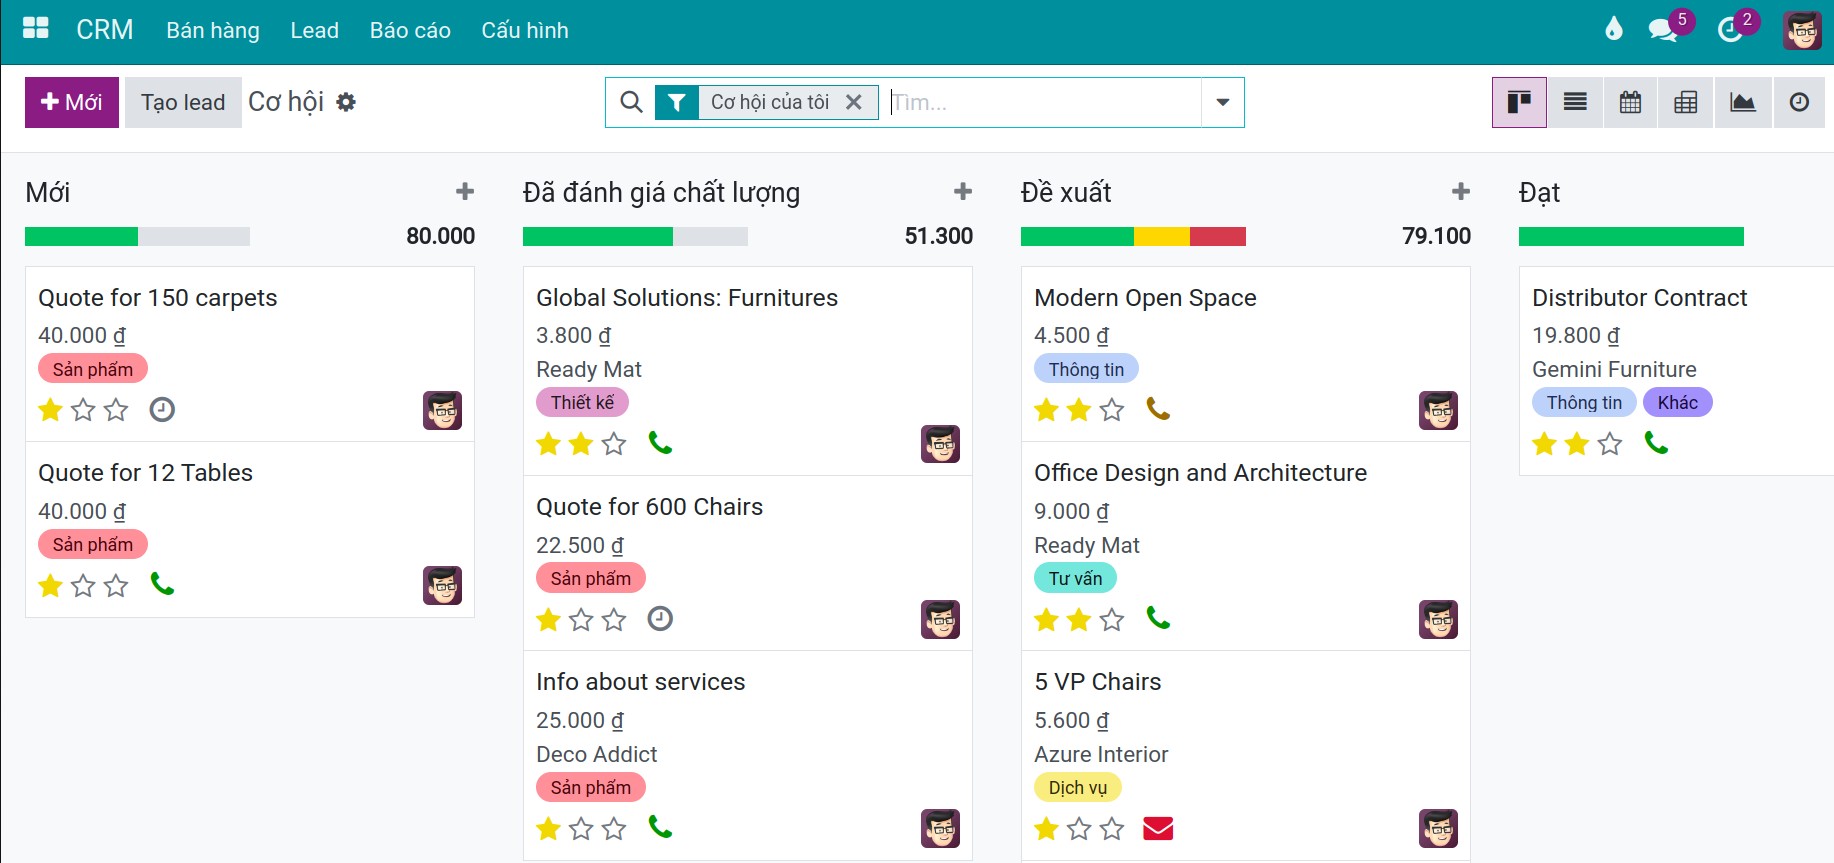Set second star on Quote for 600 Chairs
The width and height of the screenshot is (1834, 863).
(x=581, y=619)
